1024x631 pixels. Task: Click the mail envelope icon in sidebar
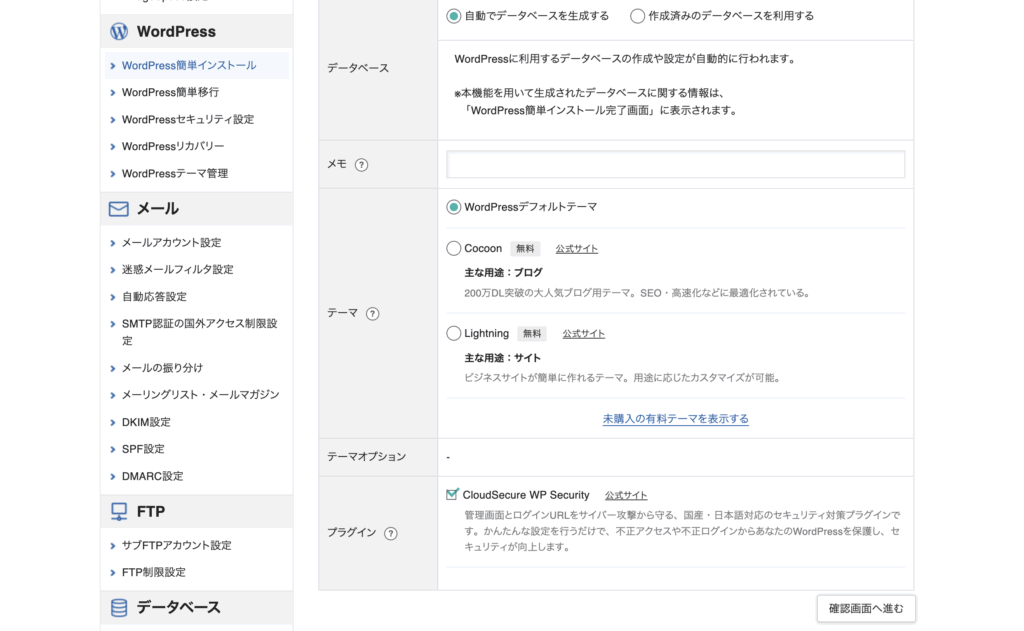click(x=118, y=209)
